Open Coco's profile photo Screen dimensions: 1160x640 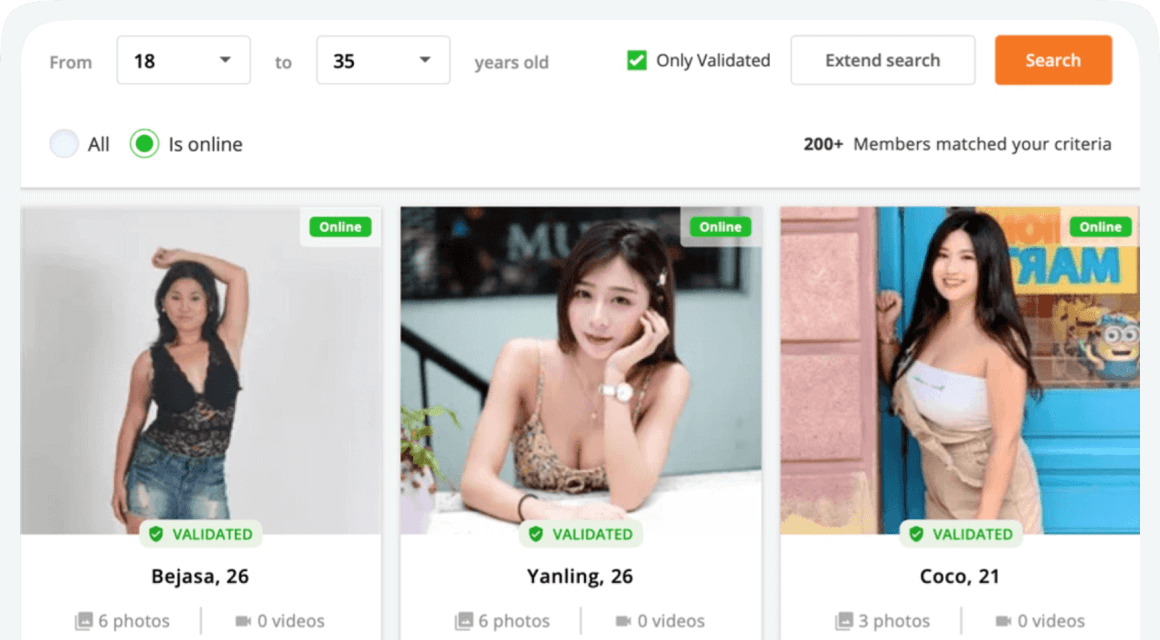(x=960, y=370)
